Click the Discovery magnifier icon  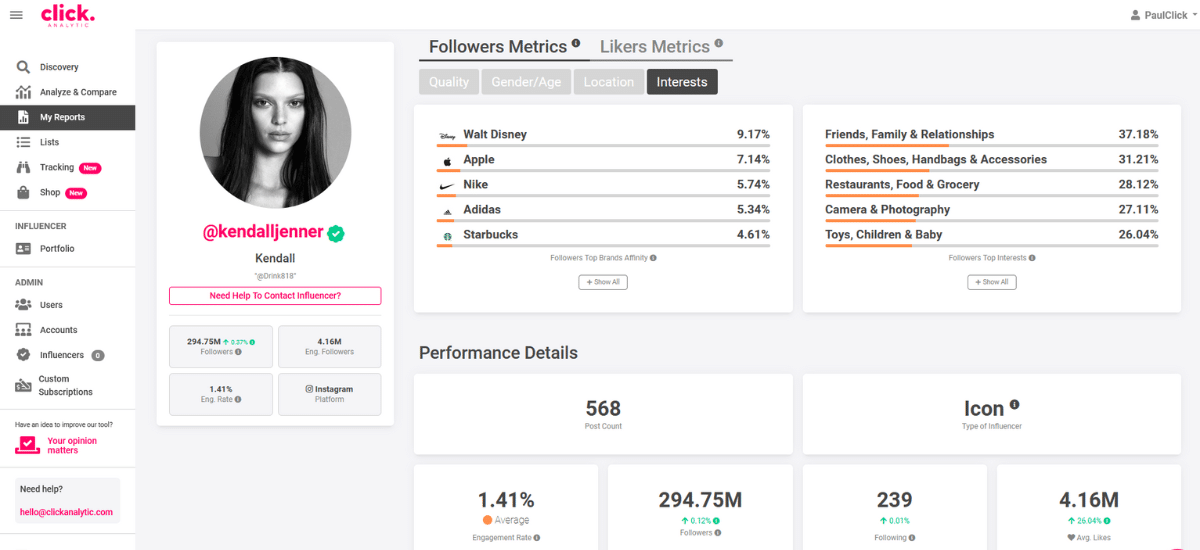pyautogui.click(x=23, y=67)
